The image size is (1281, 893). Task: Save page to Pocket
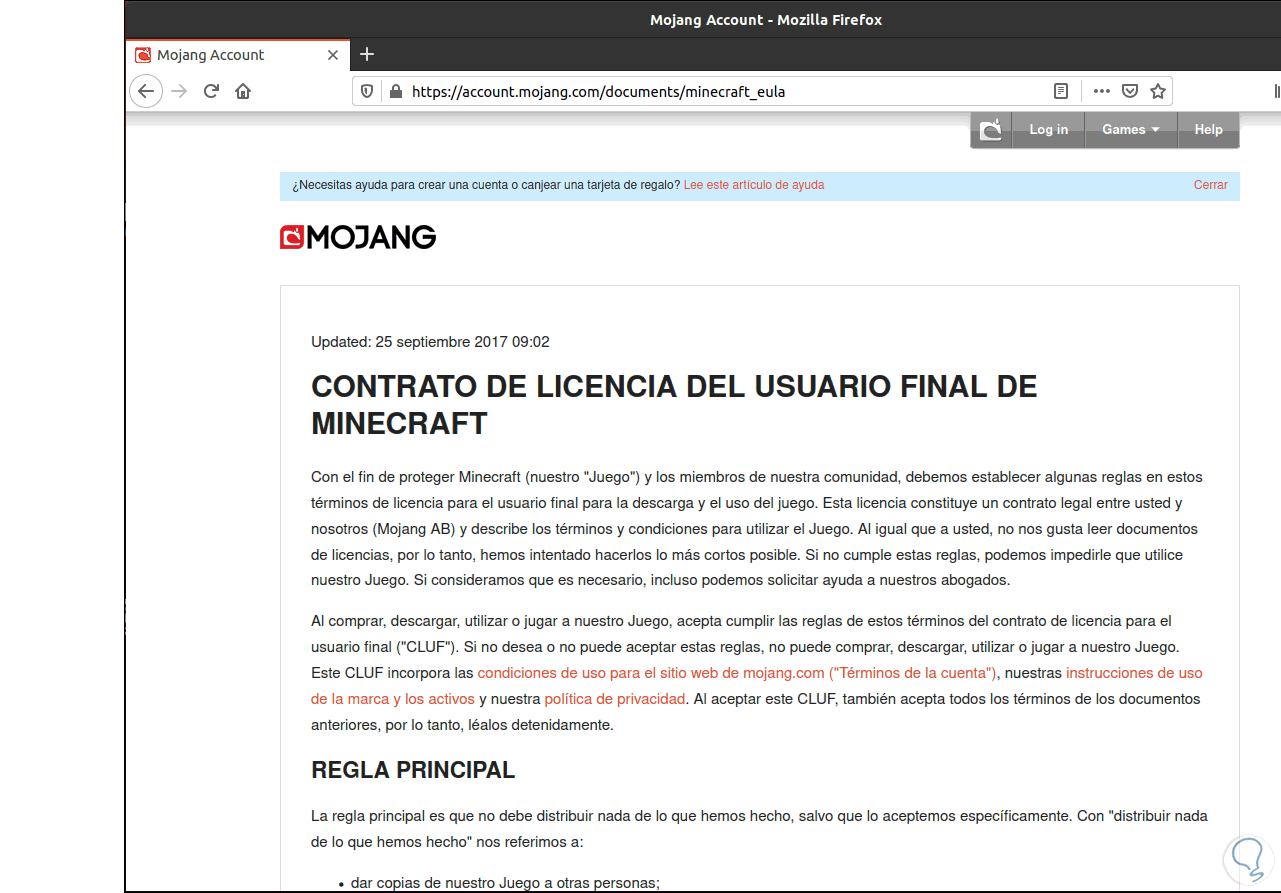coord(1129,91)
